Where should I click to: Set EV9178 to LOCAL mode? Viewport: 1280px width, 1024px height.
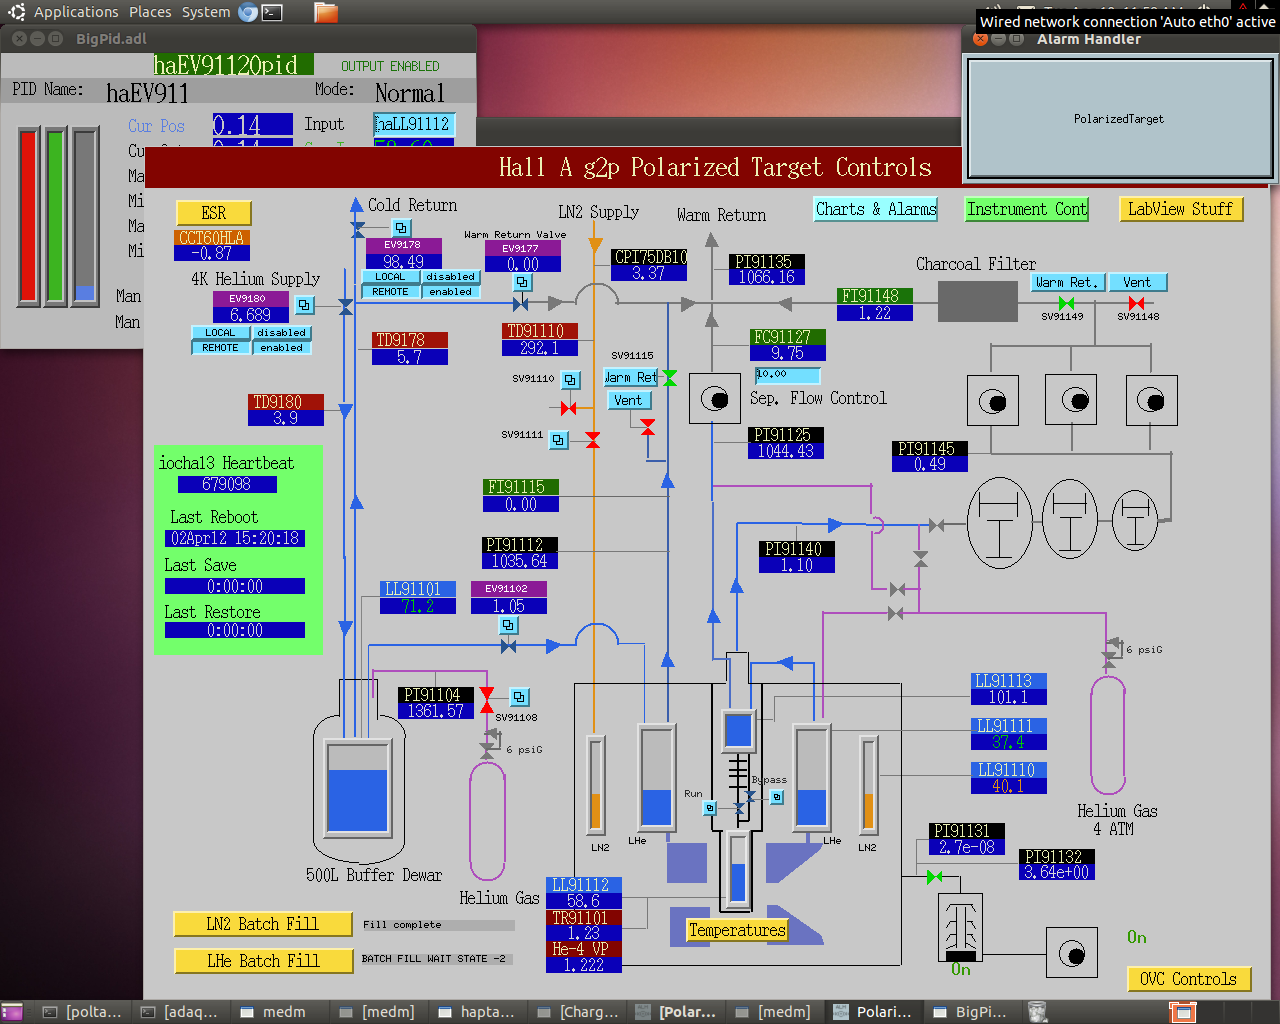(390, 277)
